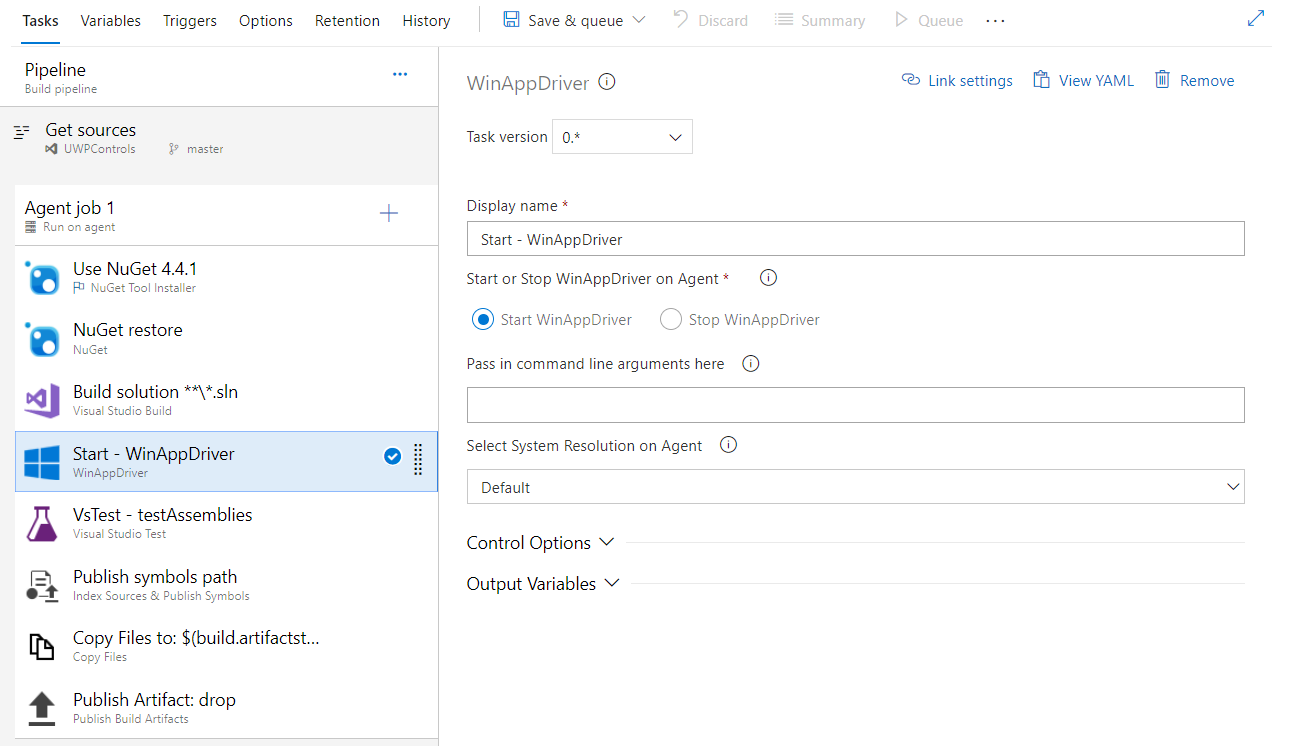Open the Triggers tab
Viewport: 1289px width, 746px height.
pos(190,20)
